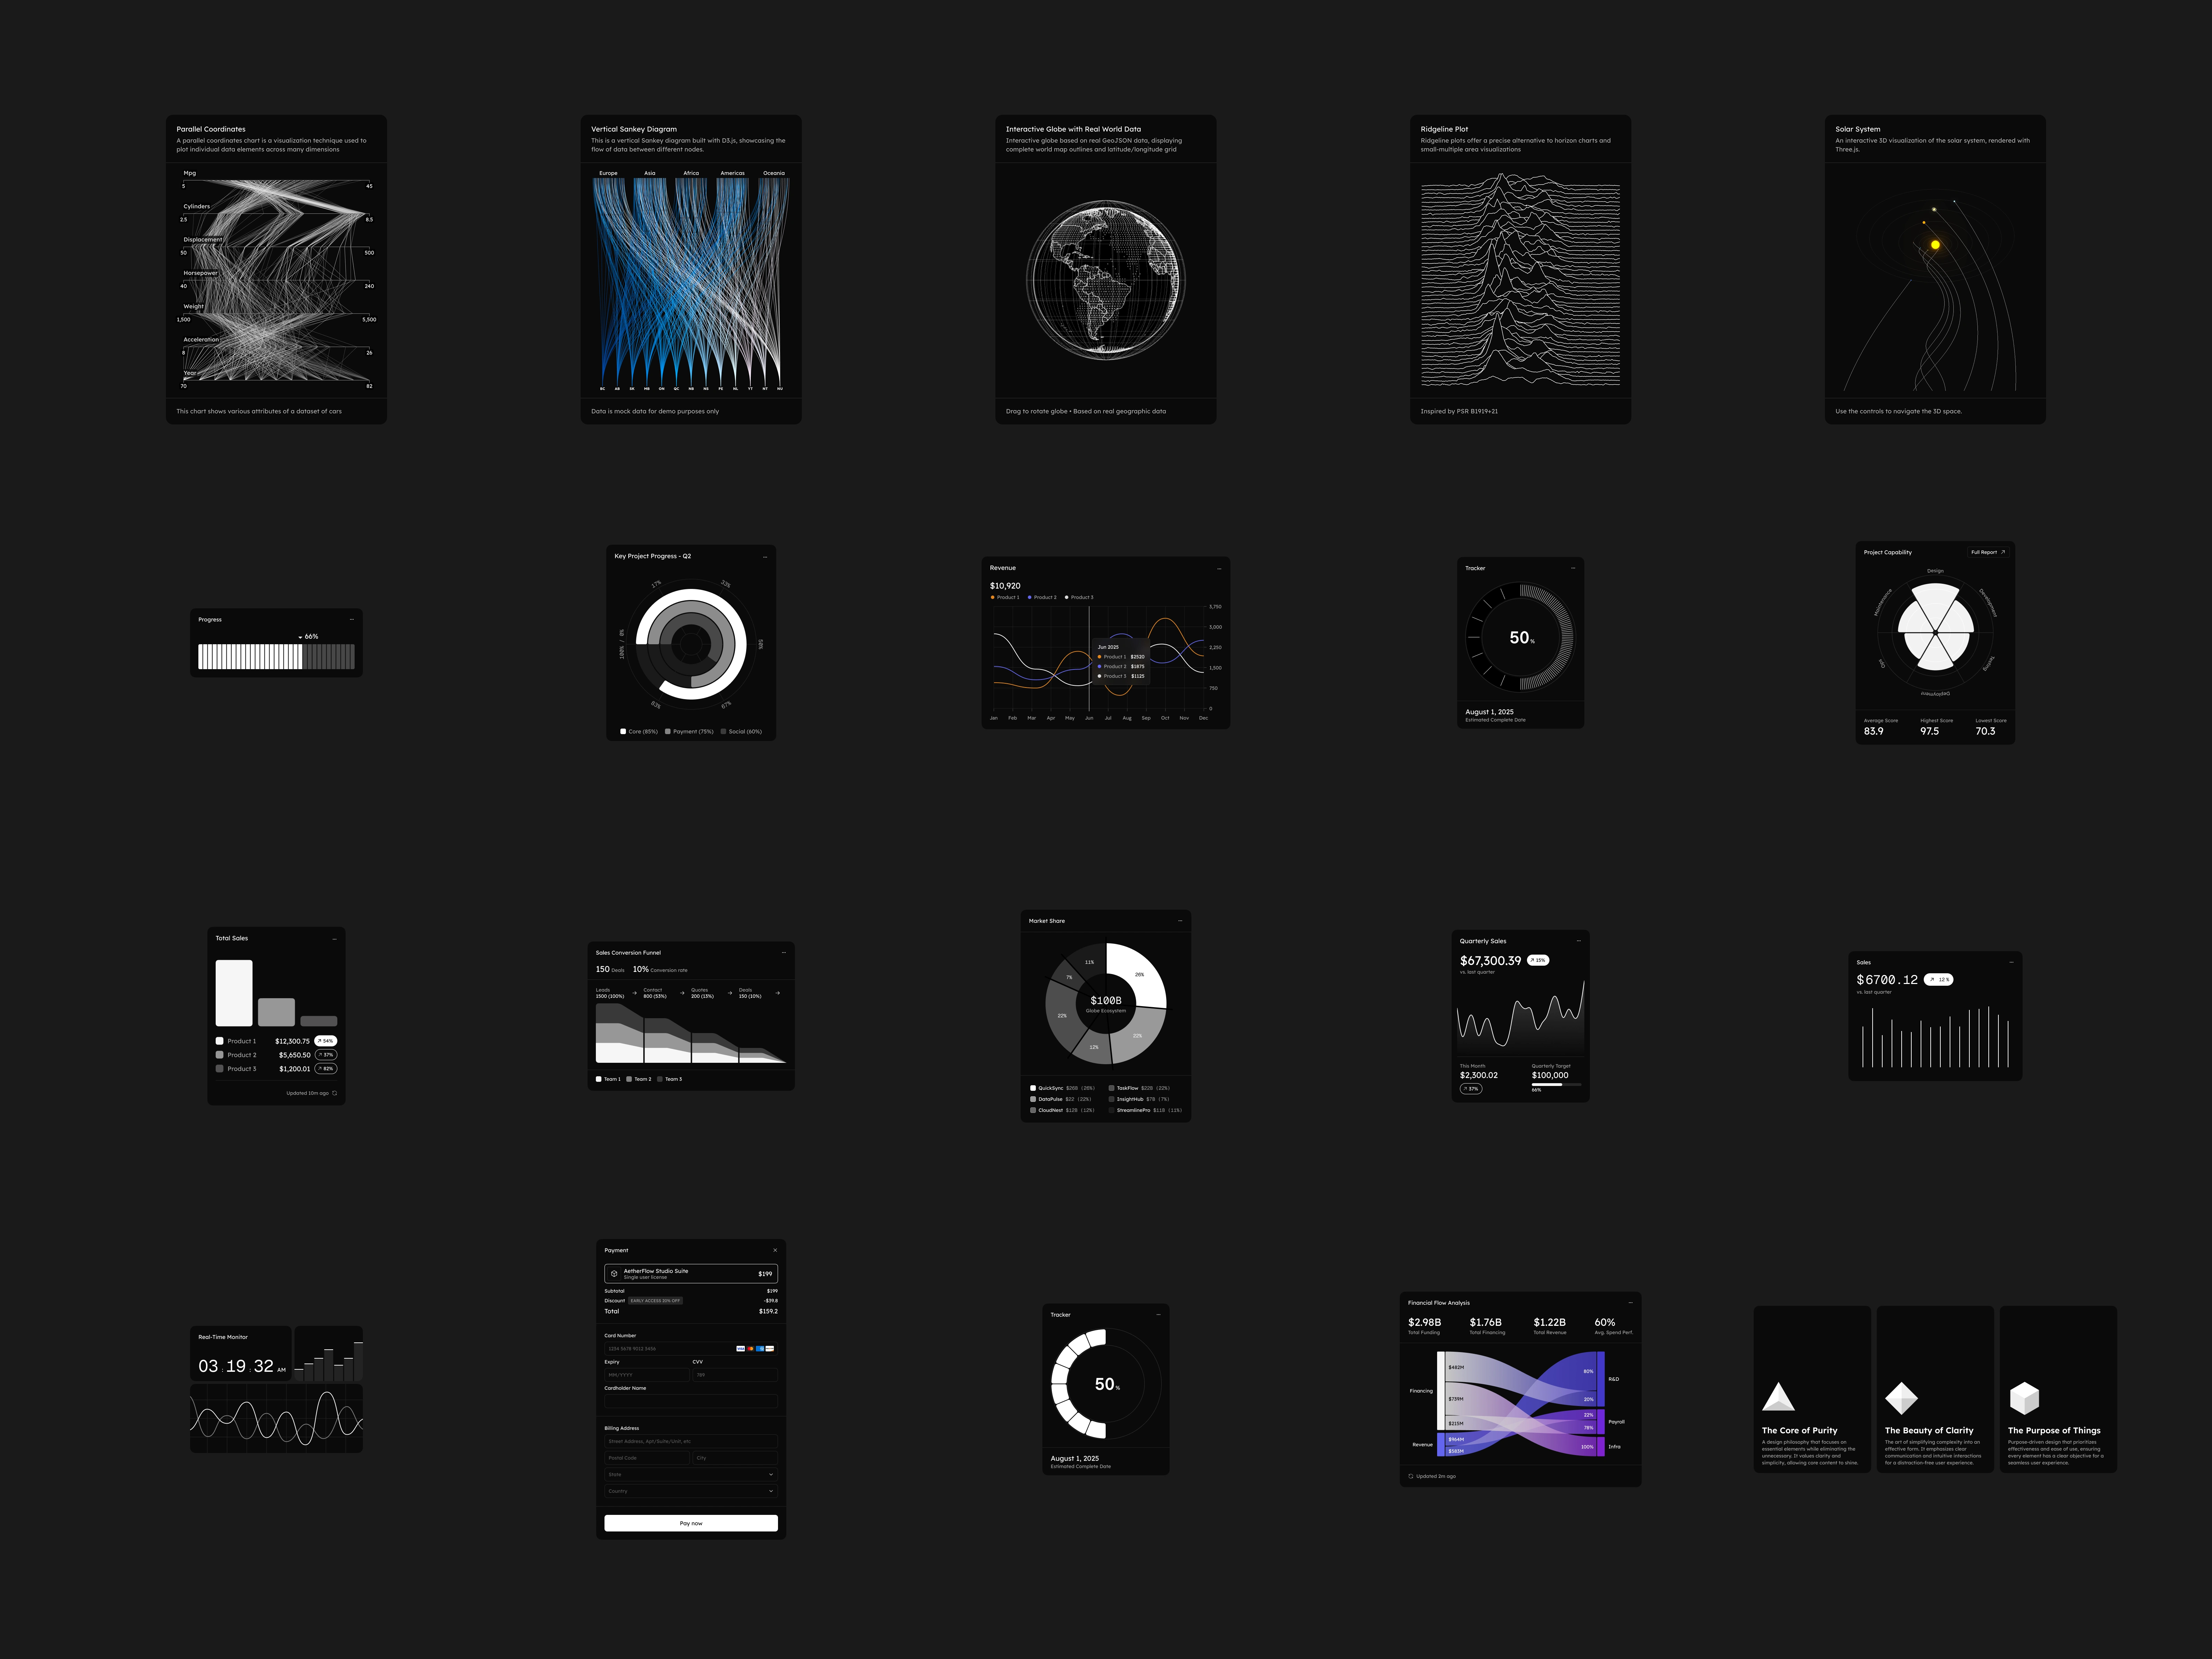Click the arrow after Quotes stage
The image size is (2212, 1659).
point(730,993)
